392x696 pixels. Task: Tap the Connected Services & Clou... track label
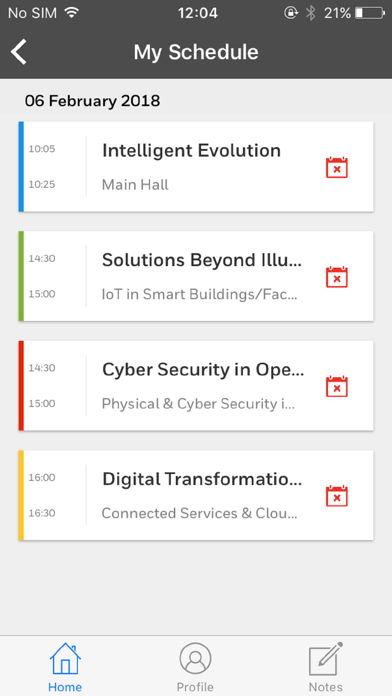pos(199,513)
